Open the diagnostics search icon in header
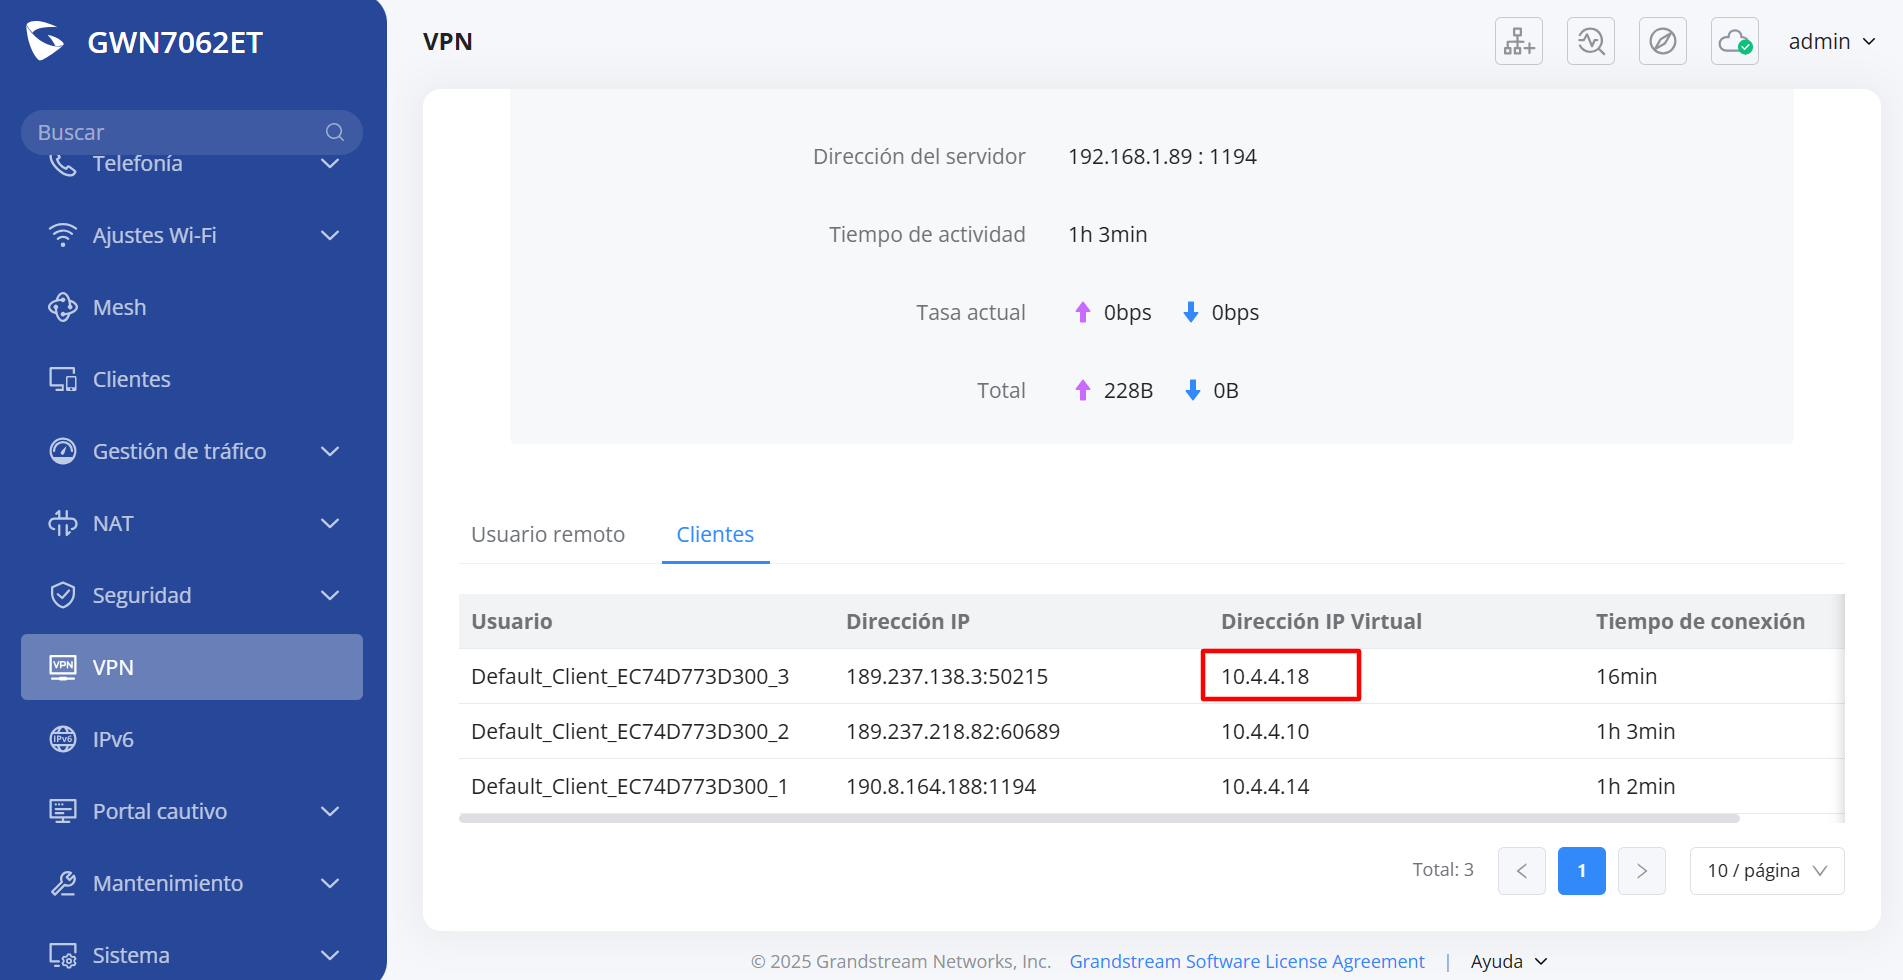Screen dimensions: 1903x980 [1590, 42]
